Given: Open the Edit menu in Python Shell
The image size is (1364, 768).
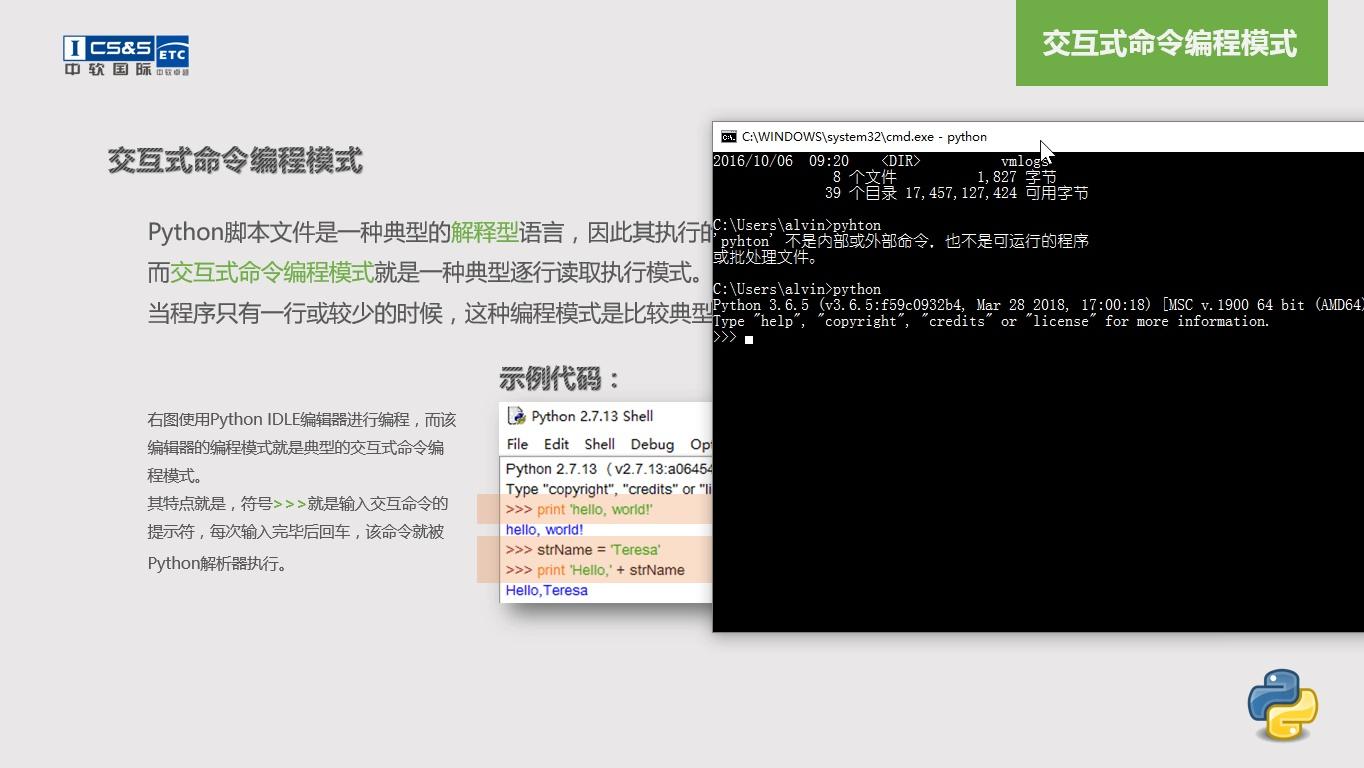Looking at the screenshot, I should [556, 444].
